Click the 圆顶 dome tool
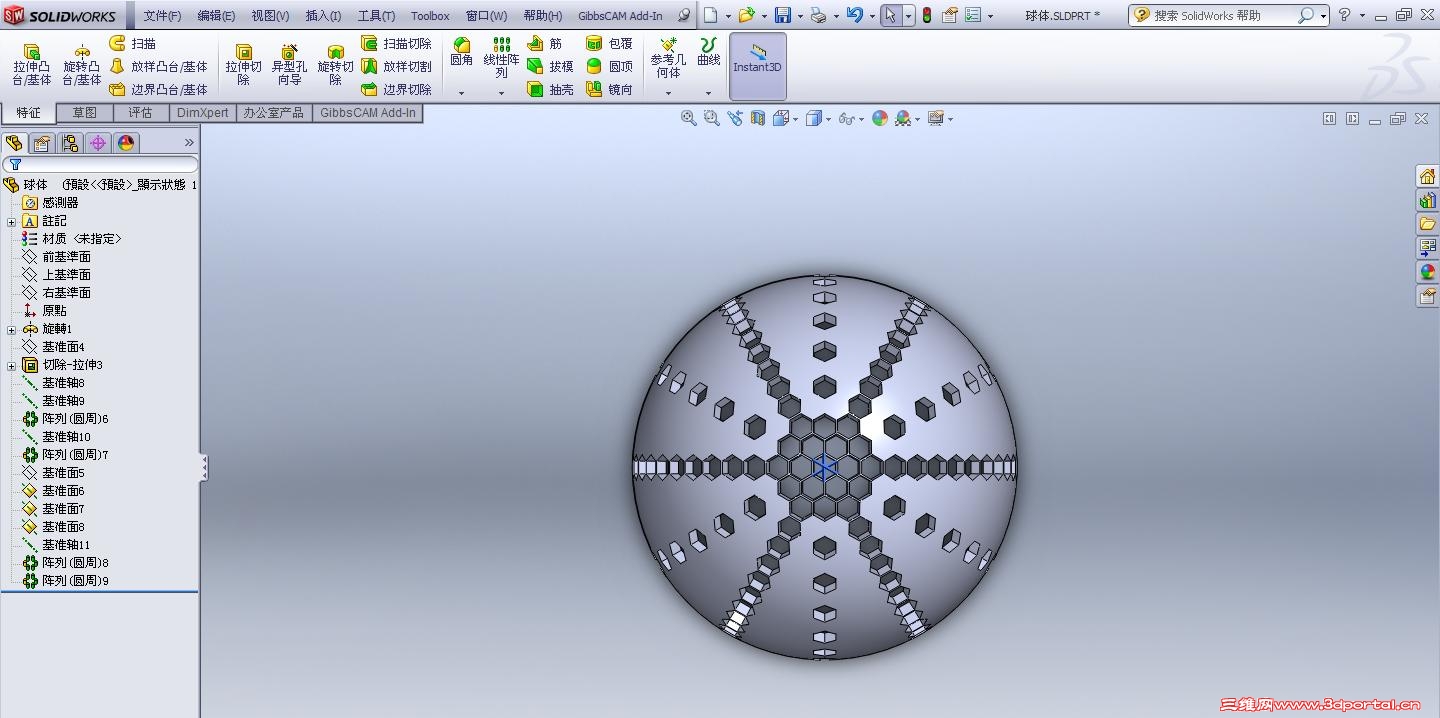Screen dimensions: 1440x718 (x=609, y=67)
